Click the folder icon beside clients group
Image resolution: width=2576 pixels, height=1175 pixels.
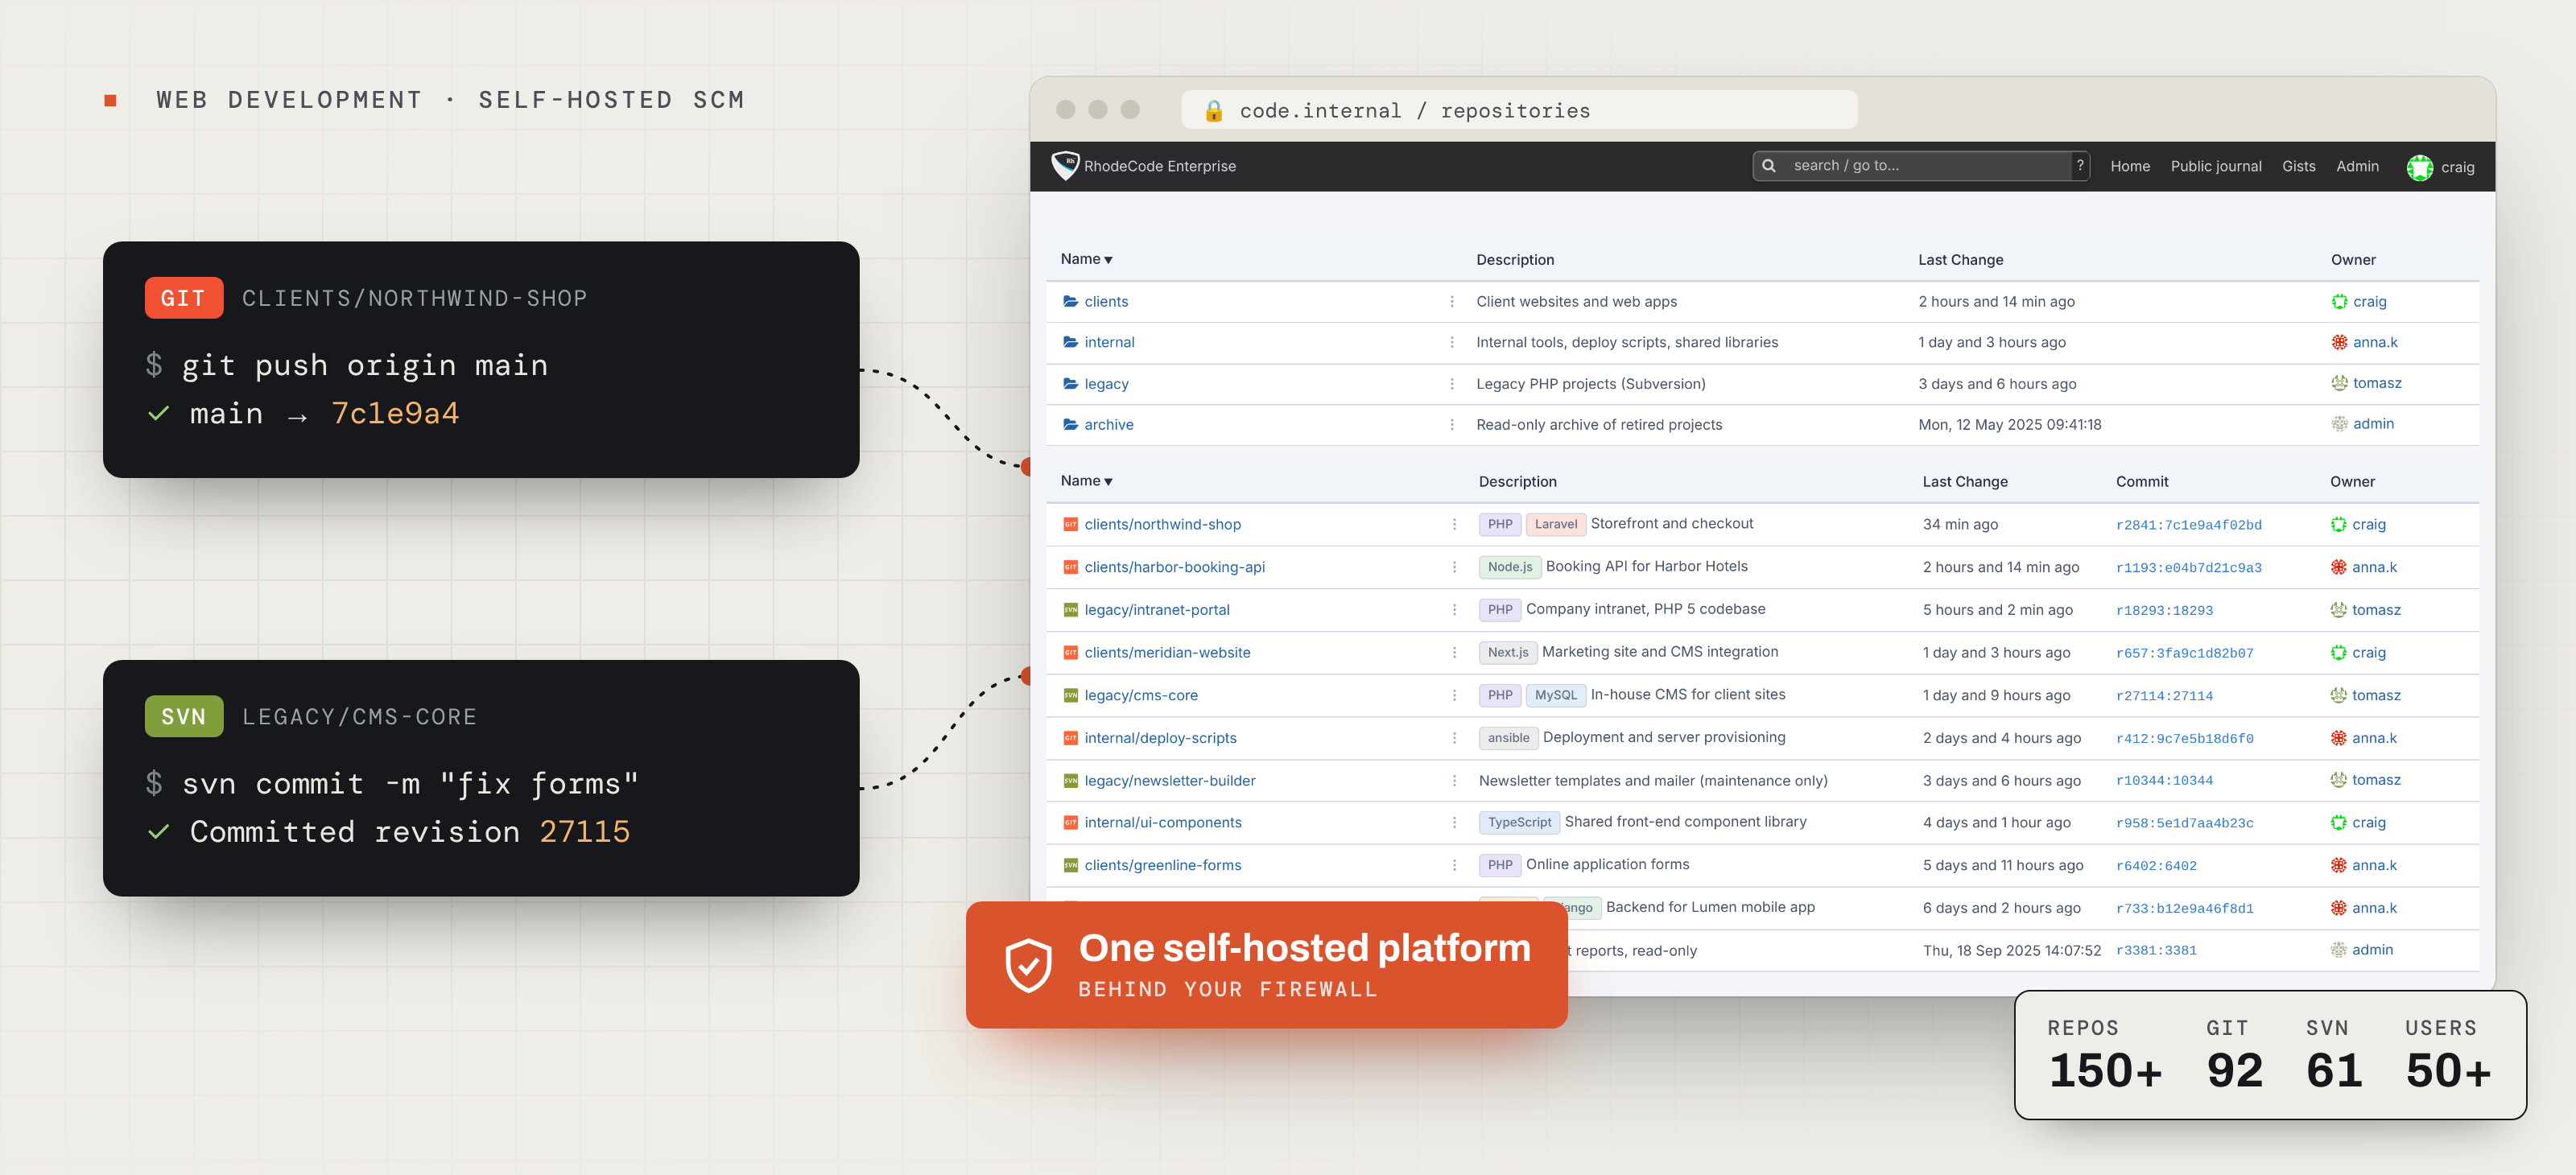1070,301
